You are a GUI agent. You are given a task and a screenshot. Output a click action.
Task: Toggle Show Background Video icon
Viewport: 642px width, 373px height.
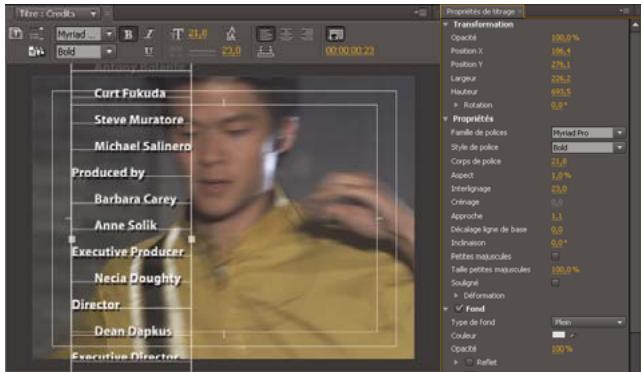(x=335, y=34)
